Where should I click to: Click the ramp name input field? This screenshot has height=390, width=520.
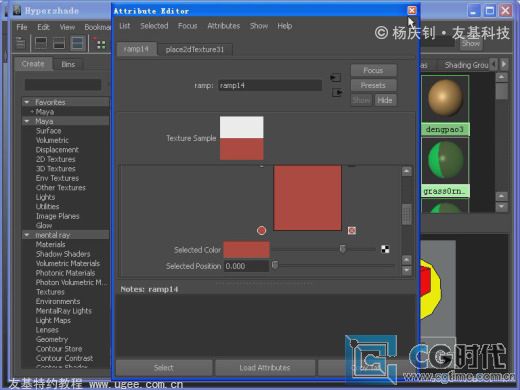pos(270,85)
